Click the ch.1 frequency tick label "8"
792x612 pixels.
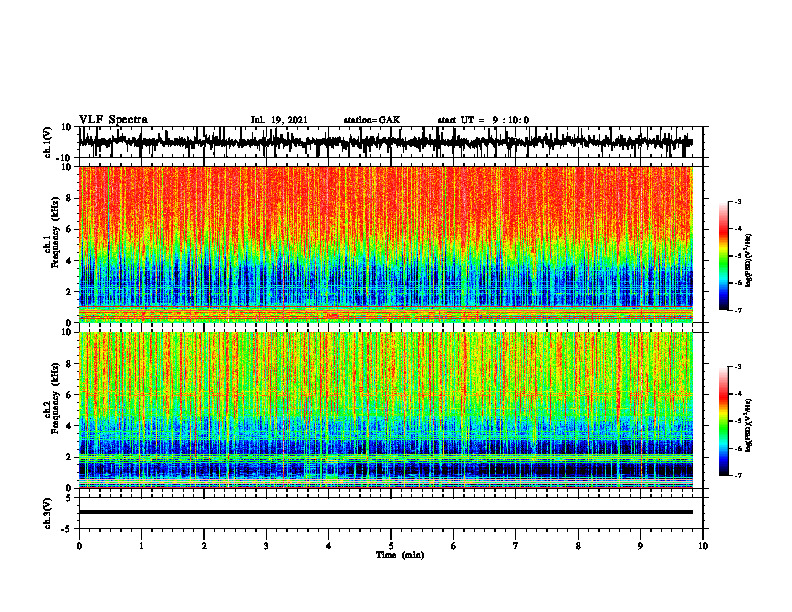69,198
